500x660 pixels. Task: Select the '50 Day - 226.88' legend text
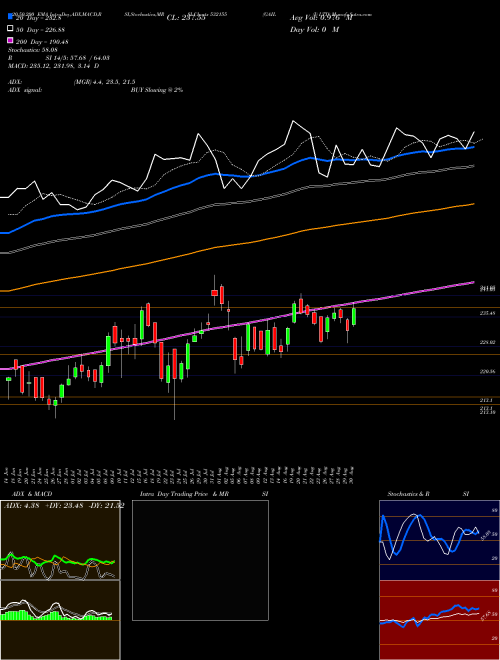click(40, 30)
